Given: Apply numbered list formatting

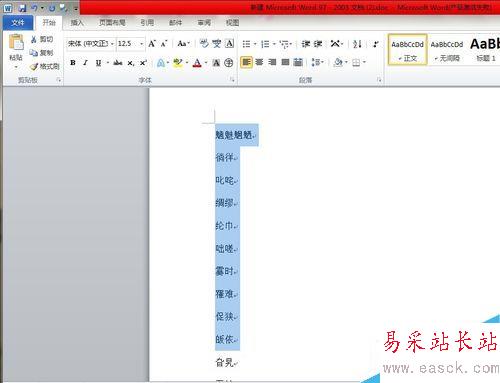Looking at the screenshot, I should coord(265,44).
